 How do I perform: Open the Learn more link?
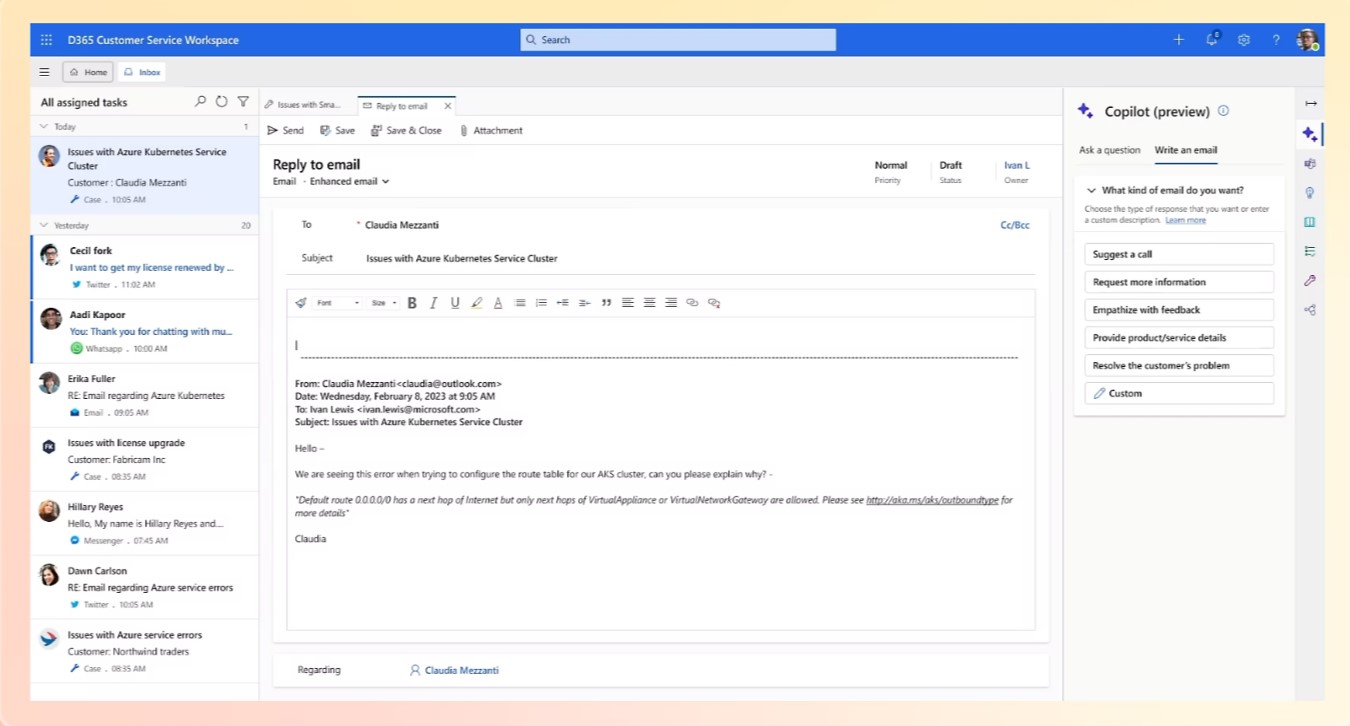tap(1185, 220)
